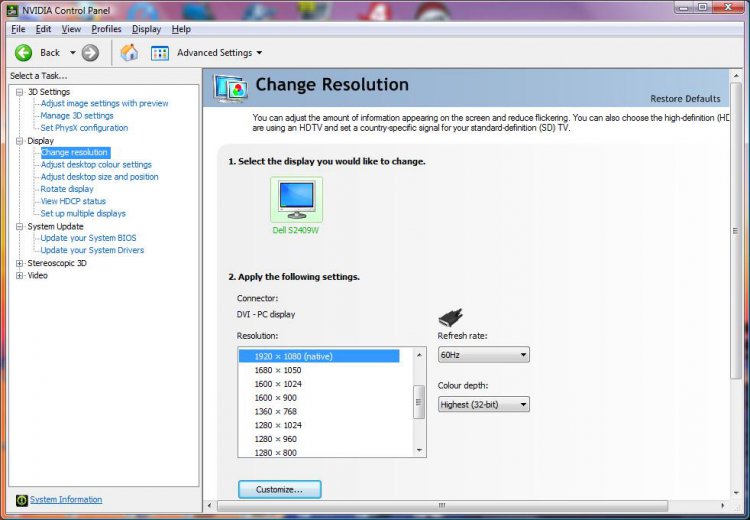Open the Display menu
750x520 pixels.
(x=146, y=29)
